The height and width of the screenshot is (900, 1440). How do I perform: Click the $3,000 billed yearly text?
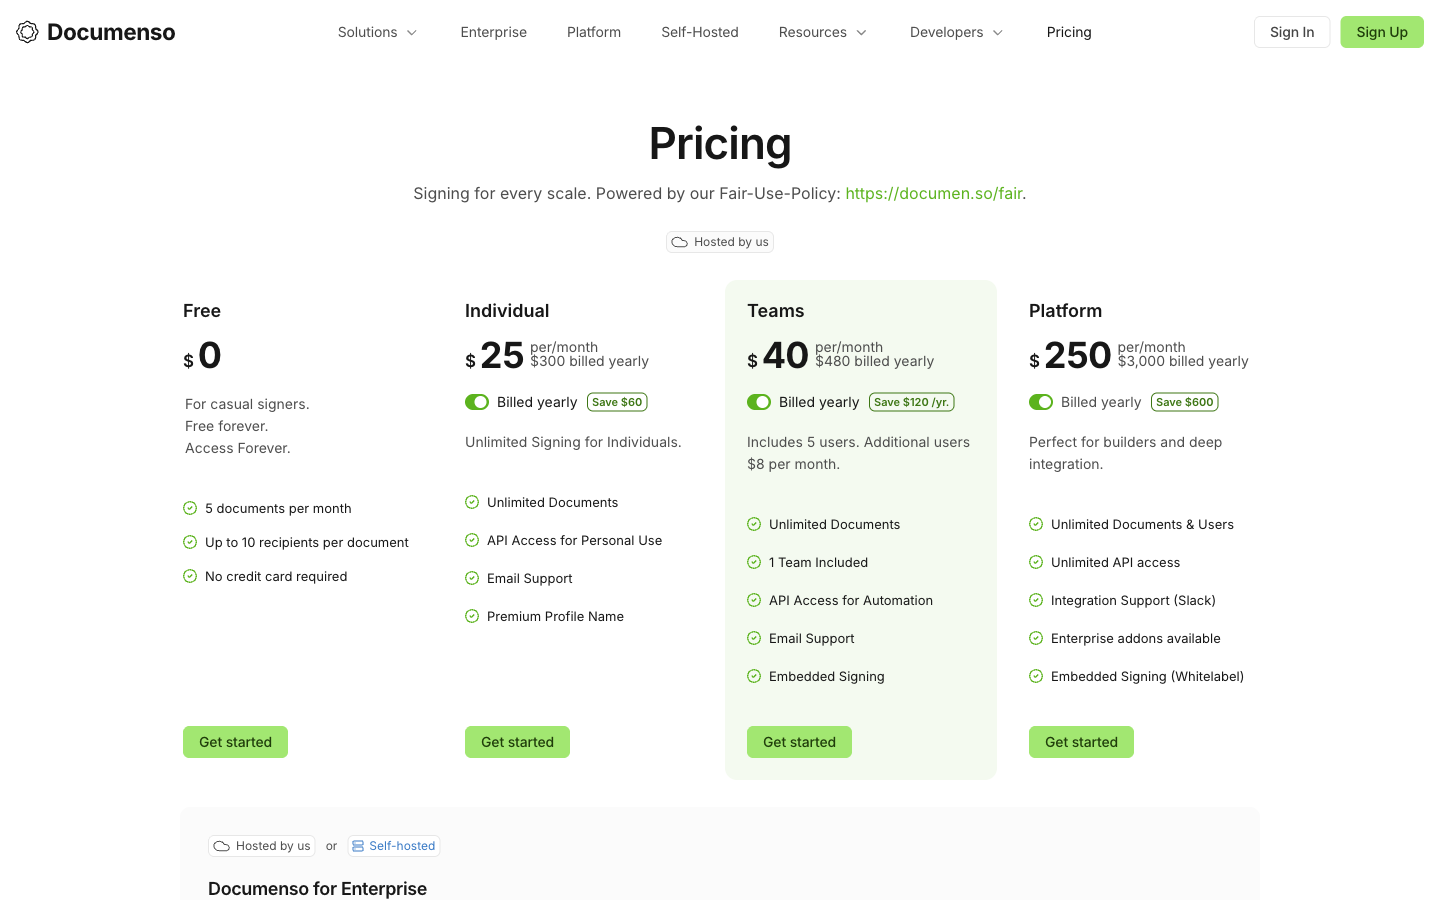coord(1183,361)
